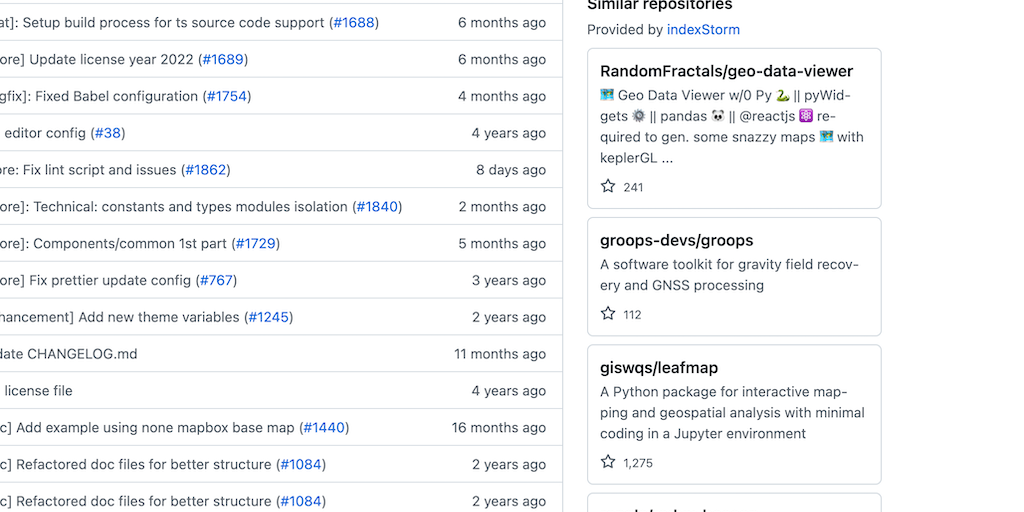
Task: Open giswqs/leafmap repository
Action: tap(658, 368)
